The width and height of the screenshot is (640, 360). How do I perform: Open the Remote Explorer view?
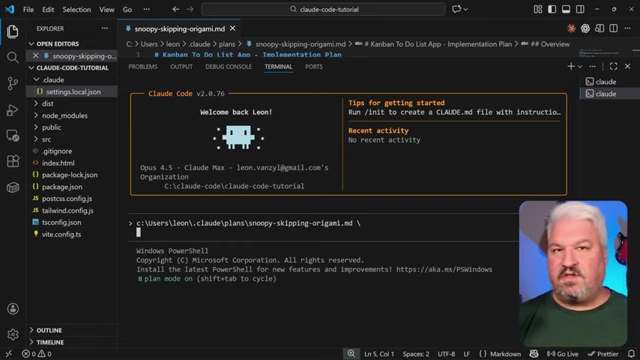click(13, 136)
